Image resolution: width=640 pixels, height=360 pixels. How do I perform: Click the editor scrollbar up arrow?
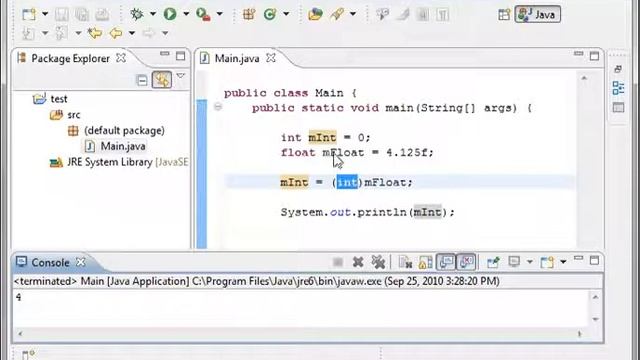pos(584,78)
